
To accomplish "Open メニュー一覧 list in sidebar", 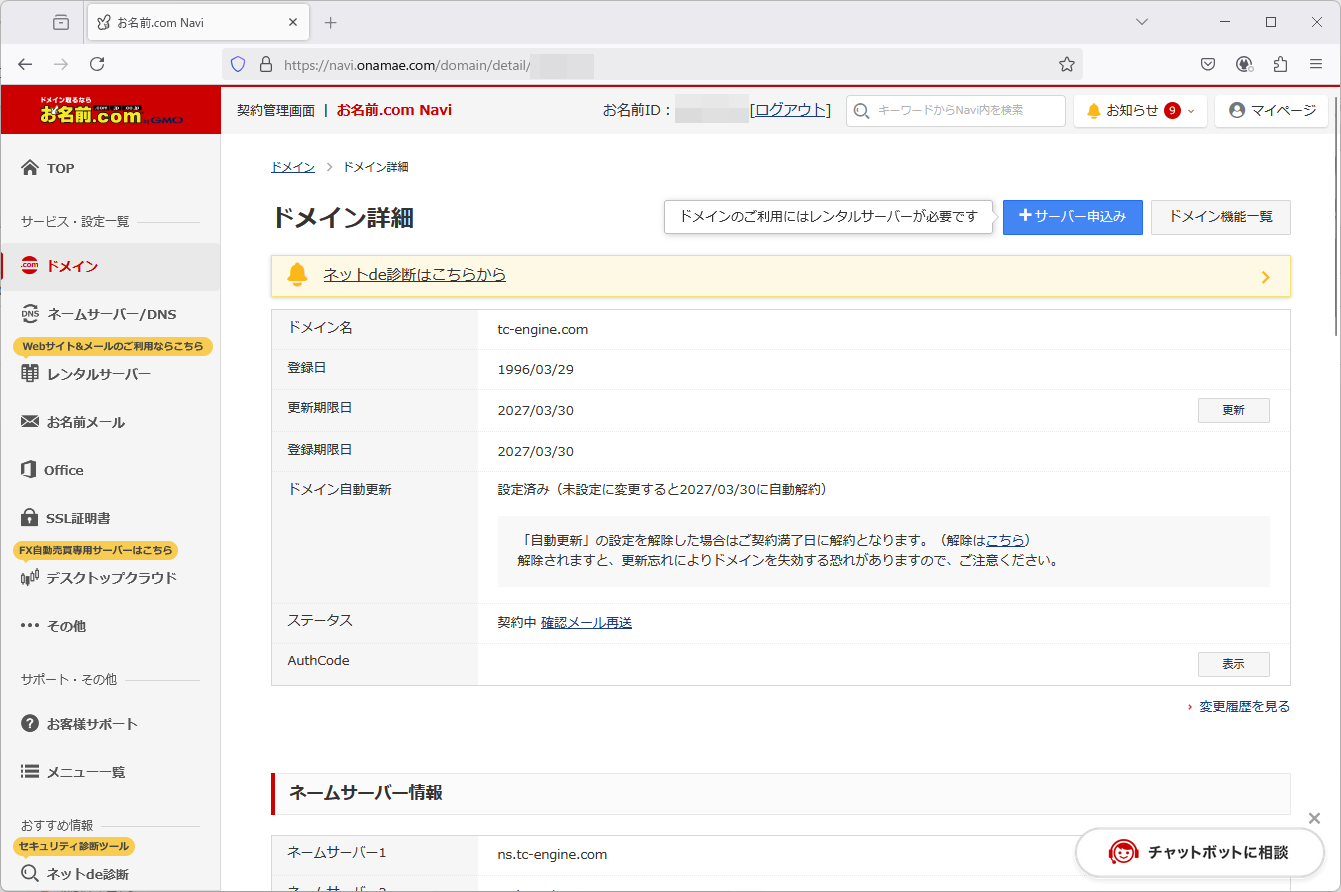I will click(x=85, y=772).
